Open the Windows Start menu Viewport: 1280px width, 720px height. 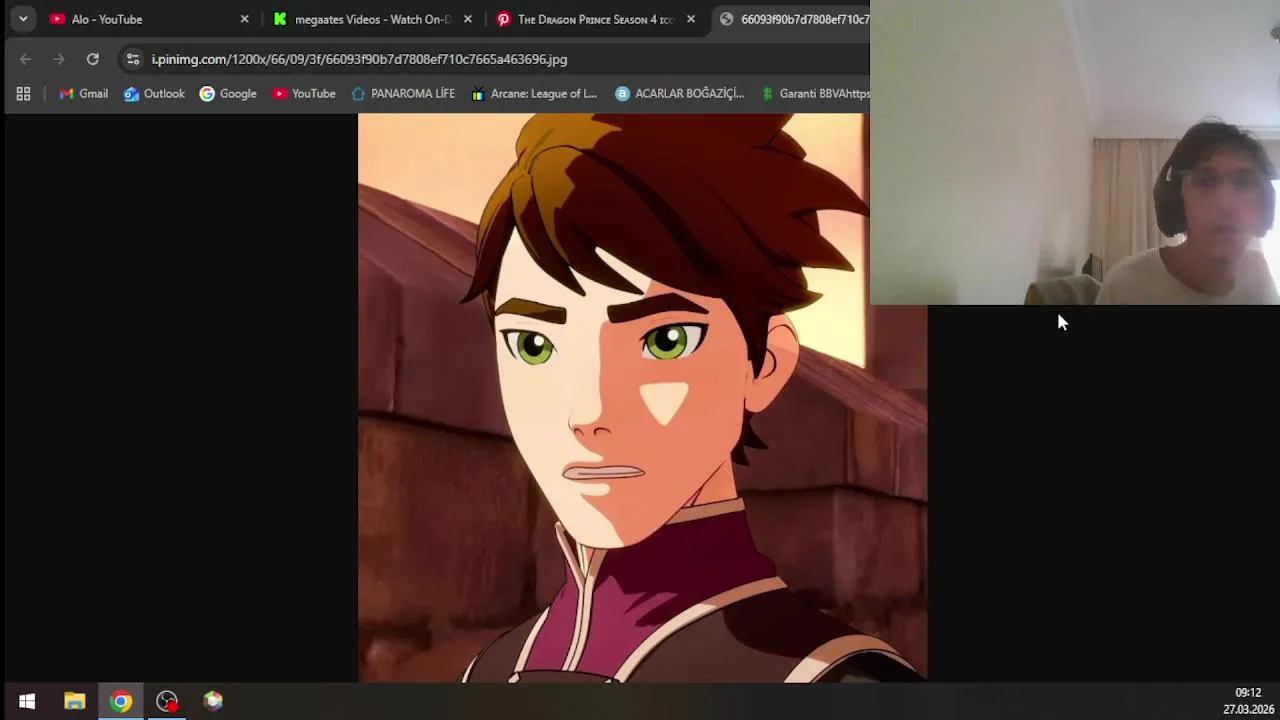(x=27, y=701)
